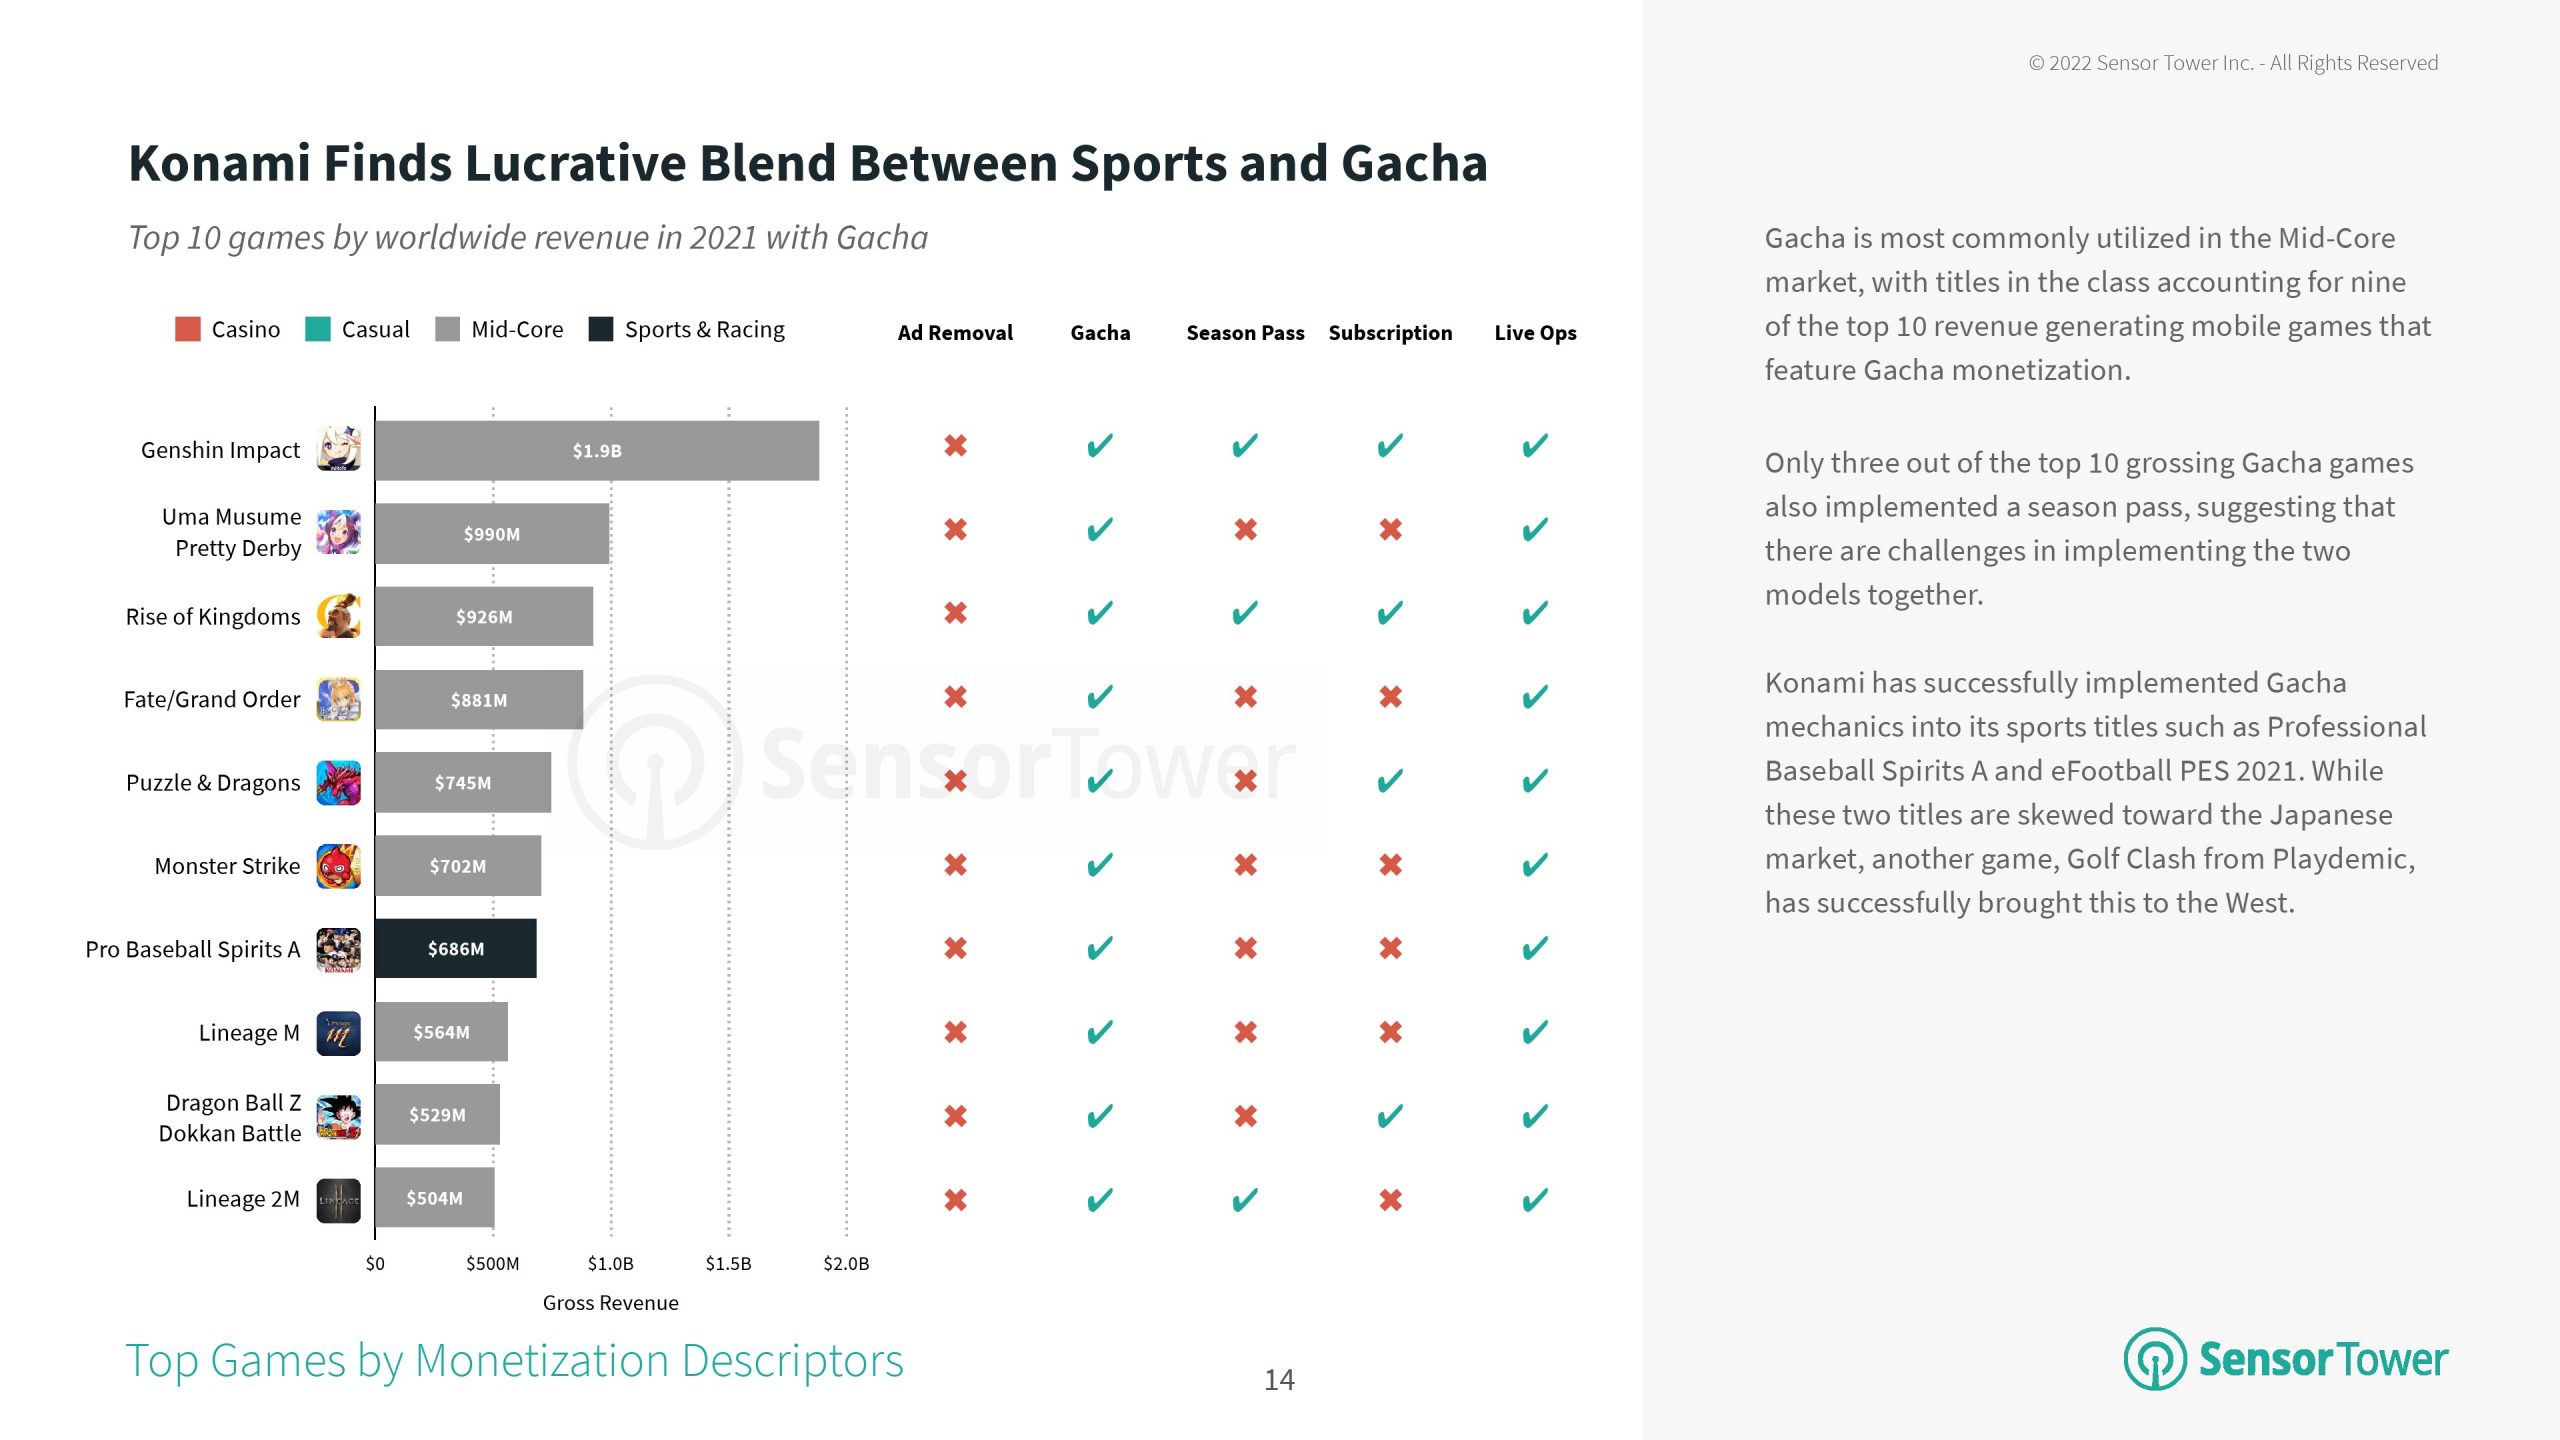Click the Dragon Ball Z Dokkan Battle icon
The image size is (2560, 1440).
(x=338, y=1116)
